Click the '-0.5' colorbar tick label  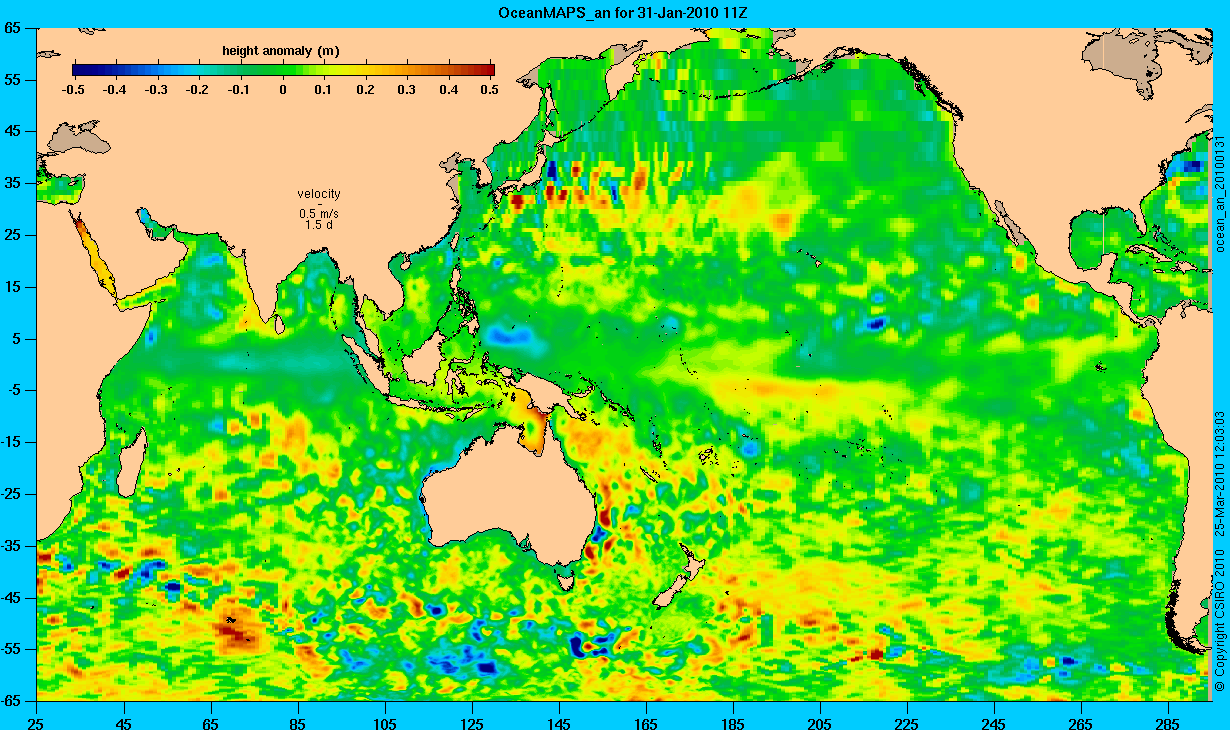click(72, 90)
